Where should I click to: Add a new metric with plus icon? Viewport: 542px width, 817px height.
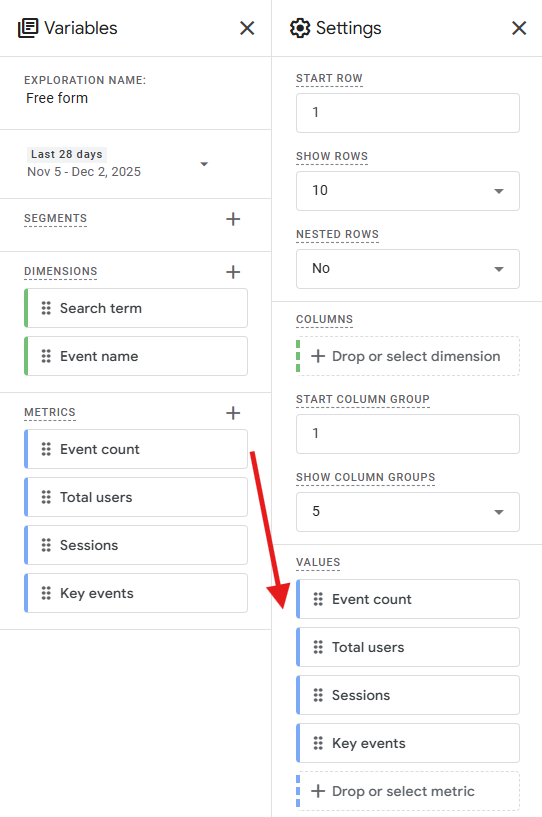click(233, 413)
